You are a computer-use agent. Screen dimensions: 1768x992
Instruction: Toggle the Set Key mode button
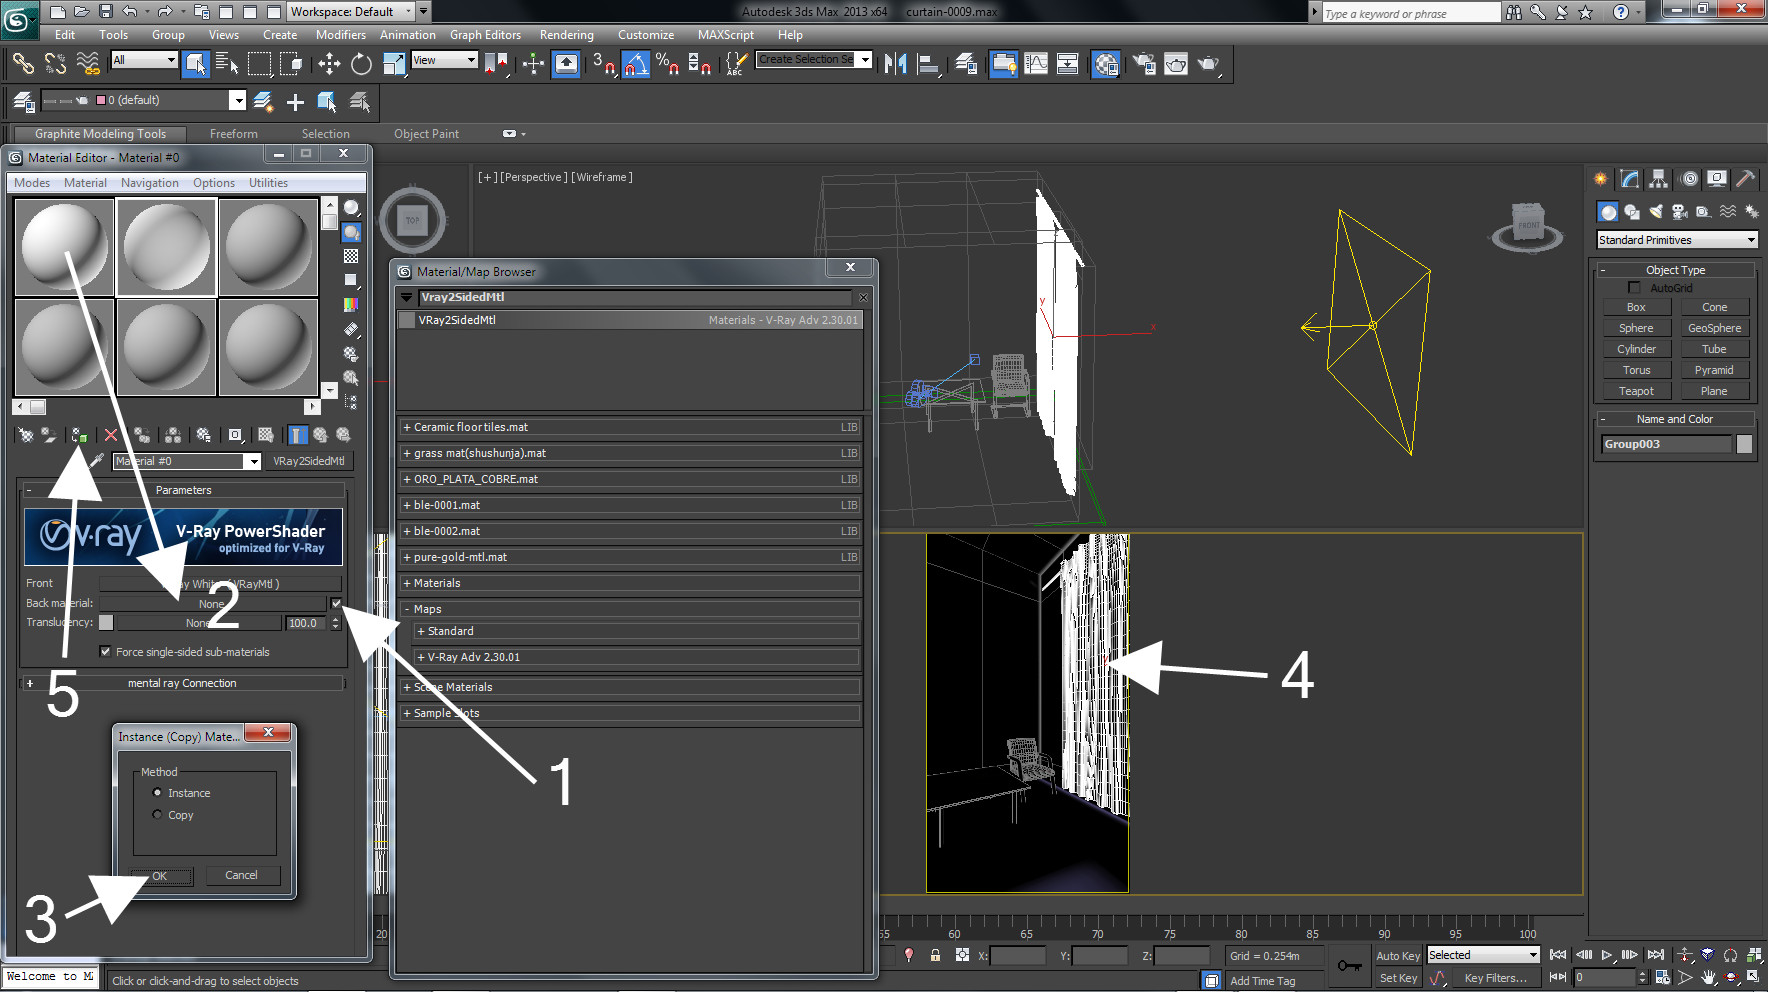[1398, 978]
